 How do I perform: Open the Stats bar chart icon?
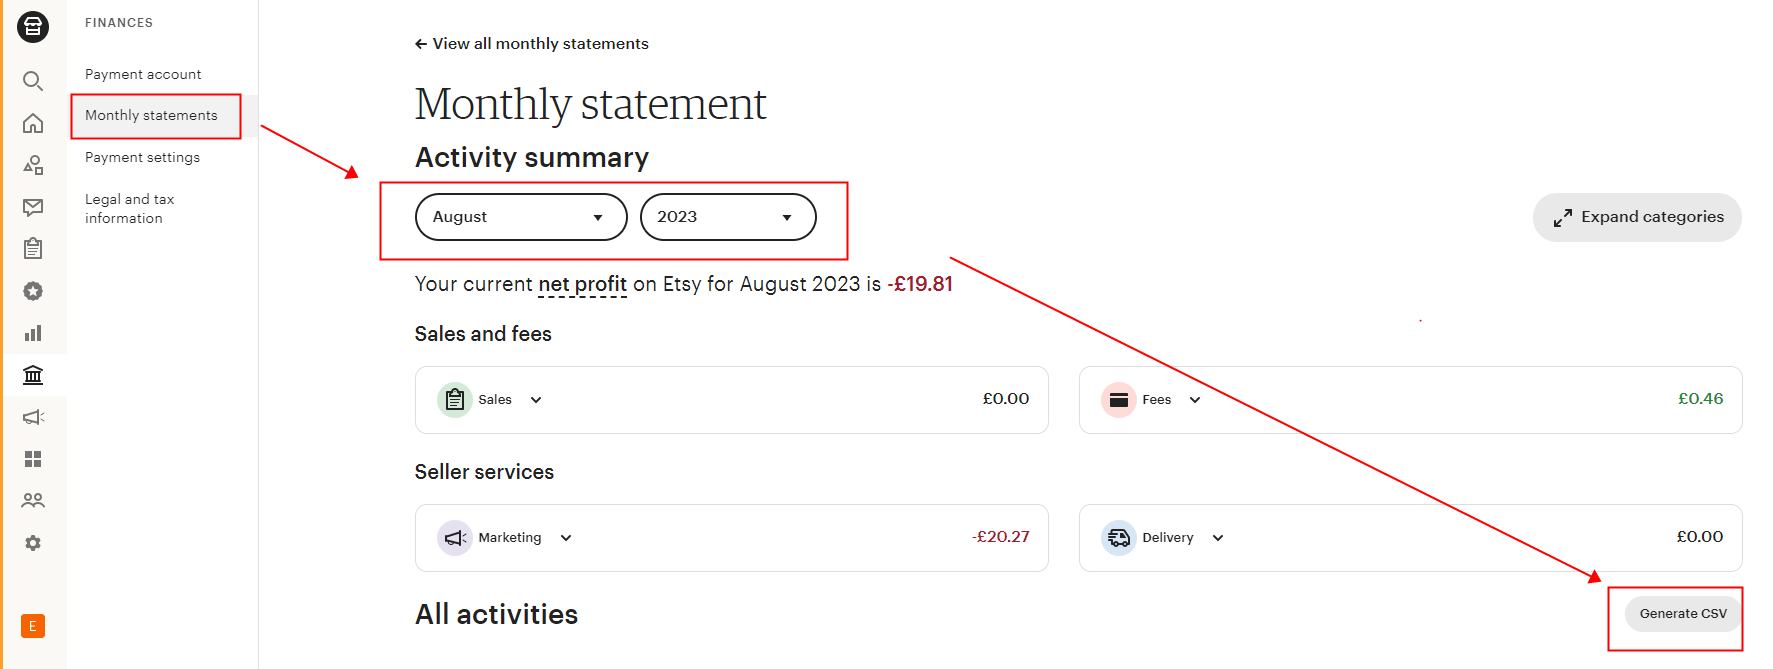click(x=33, y=333)
